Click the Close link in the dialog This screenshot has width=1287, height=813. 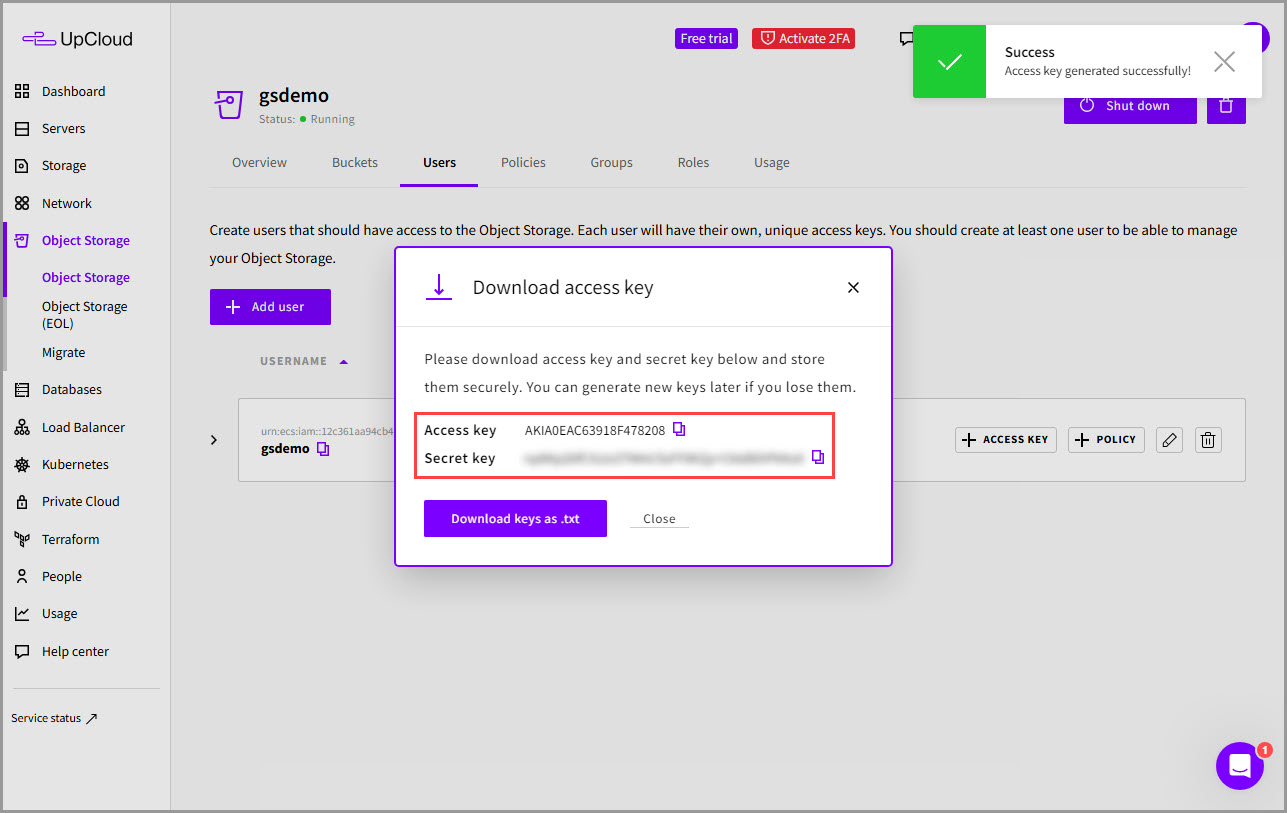[659, 519]
